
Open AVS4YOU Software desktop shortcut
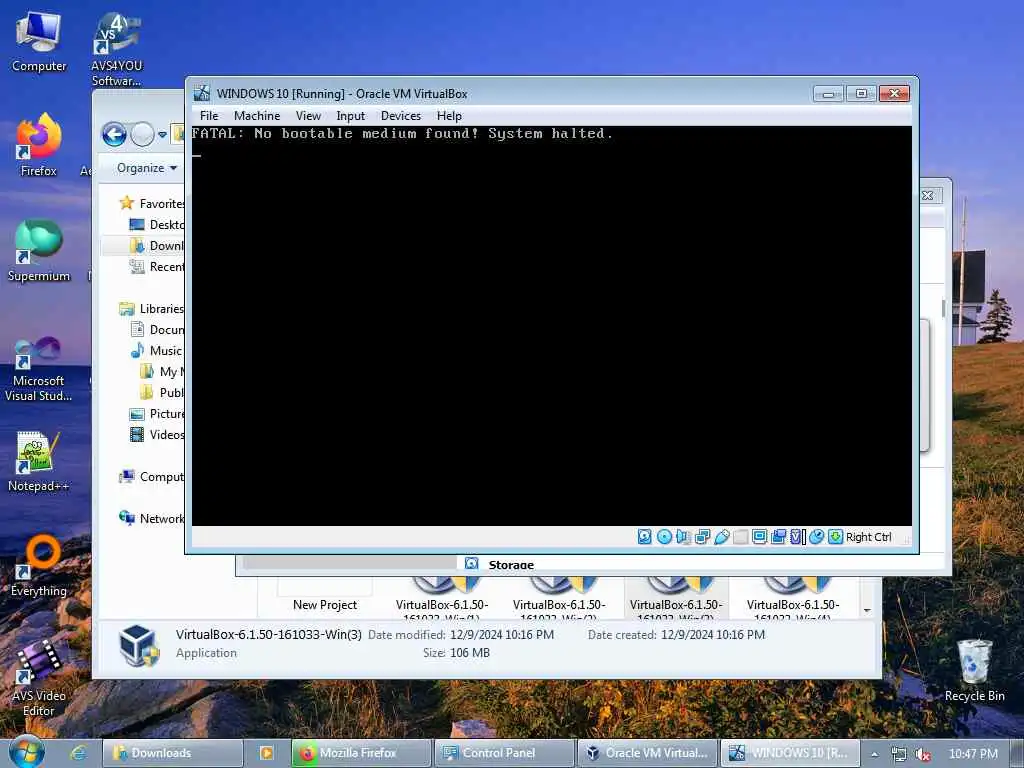click(116, 49)
